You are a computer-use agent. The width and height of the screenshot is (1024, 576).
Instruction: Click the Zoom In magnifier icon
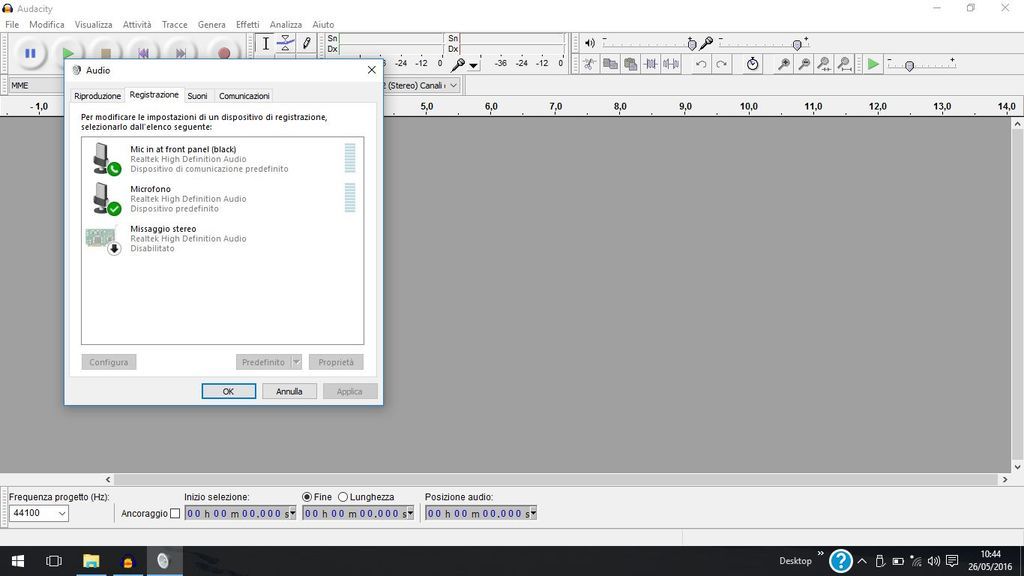[784, 64]
